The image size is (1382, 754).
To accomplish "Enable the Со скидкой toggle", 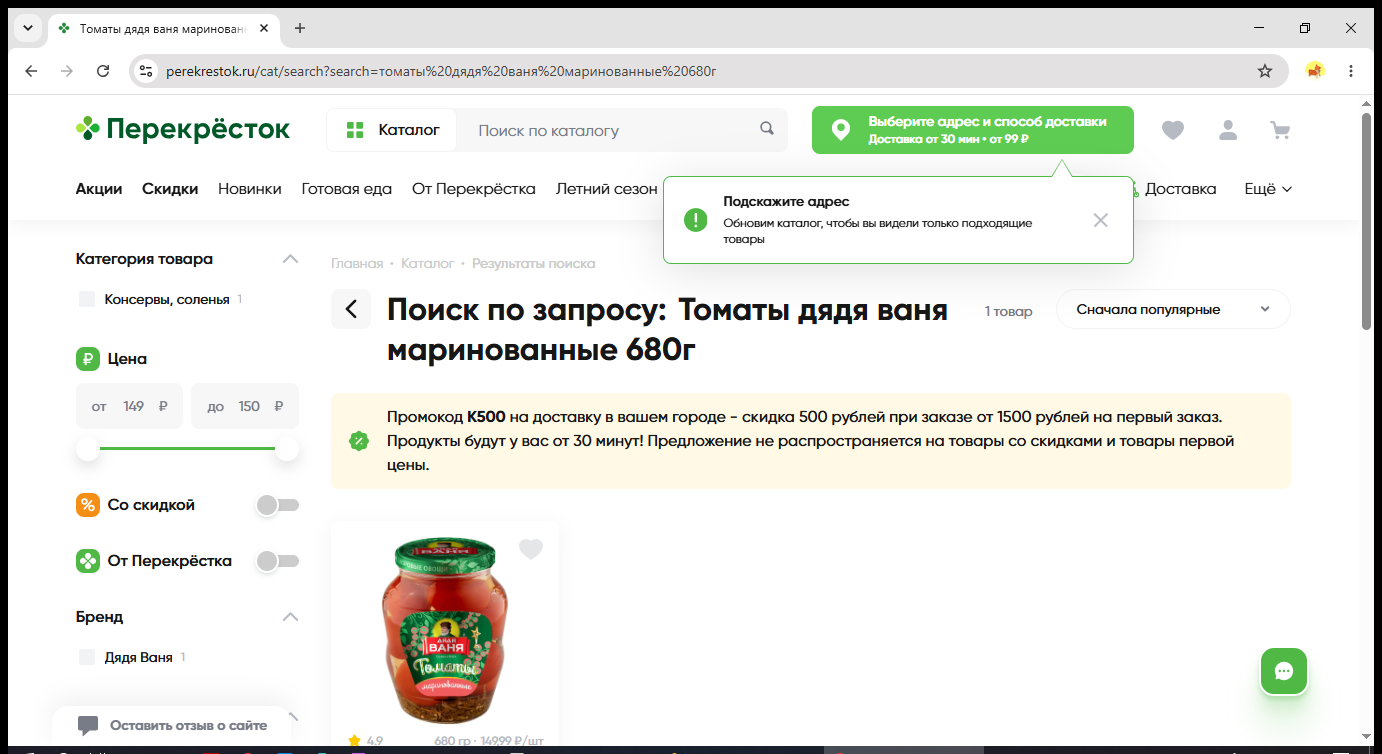I will click(x=277, y=505).
